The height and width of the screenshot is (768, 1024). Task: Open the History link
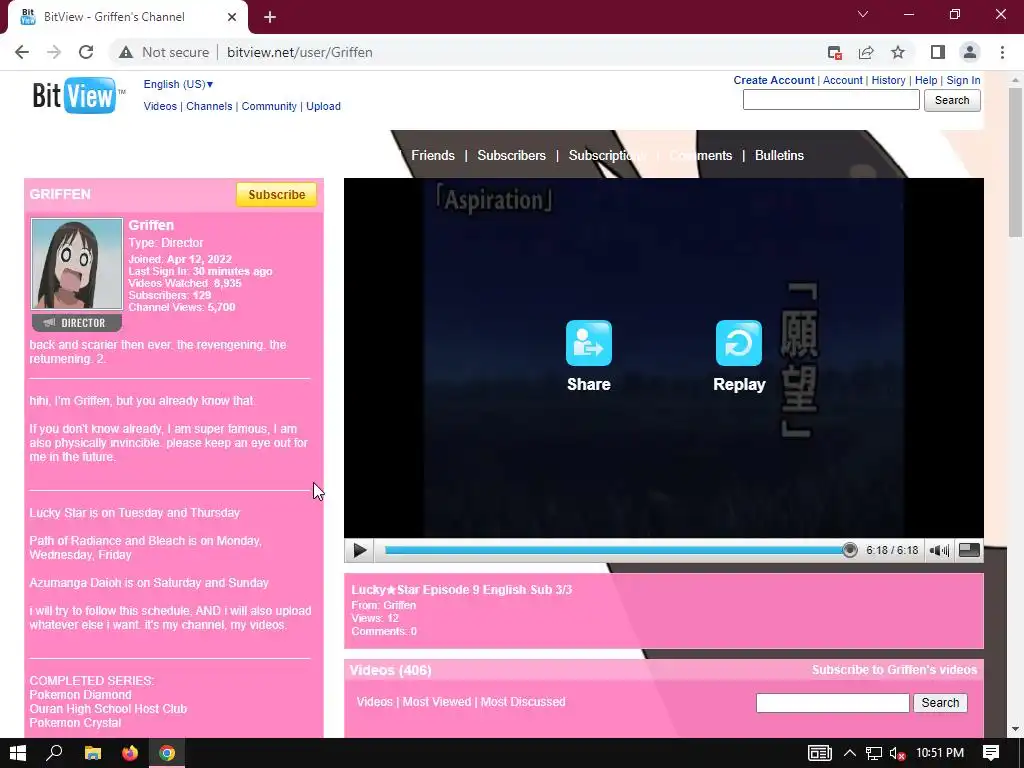tap(888, 80)
